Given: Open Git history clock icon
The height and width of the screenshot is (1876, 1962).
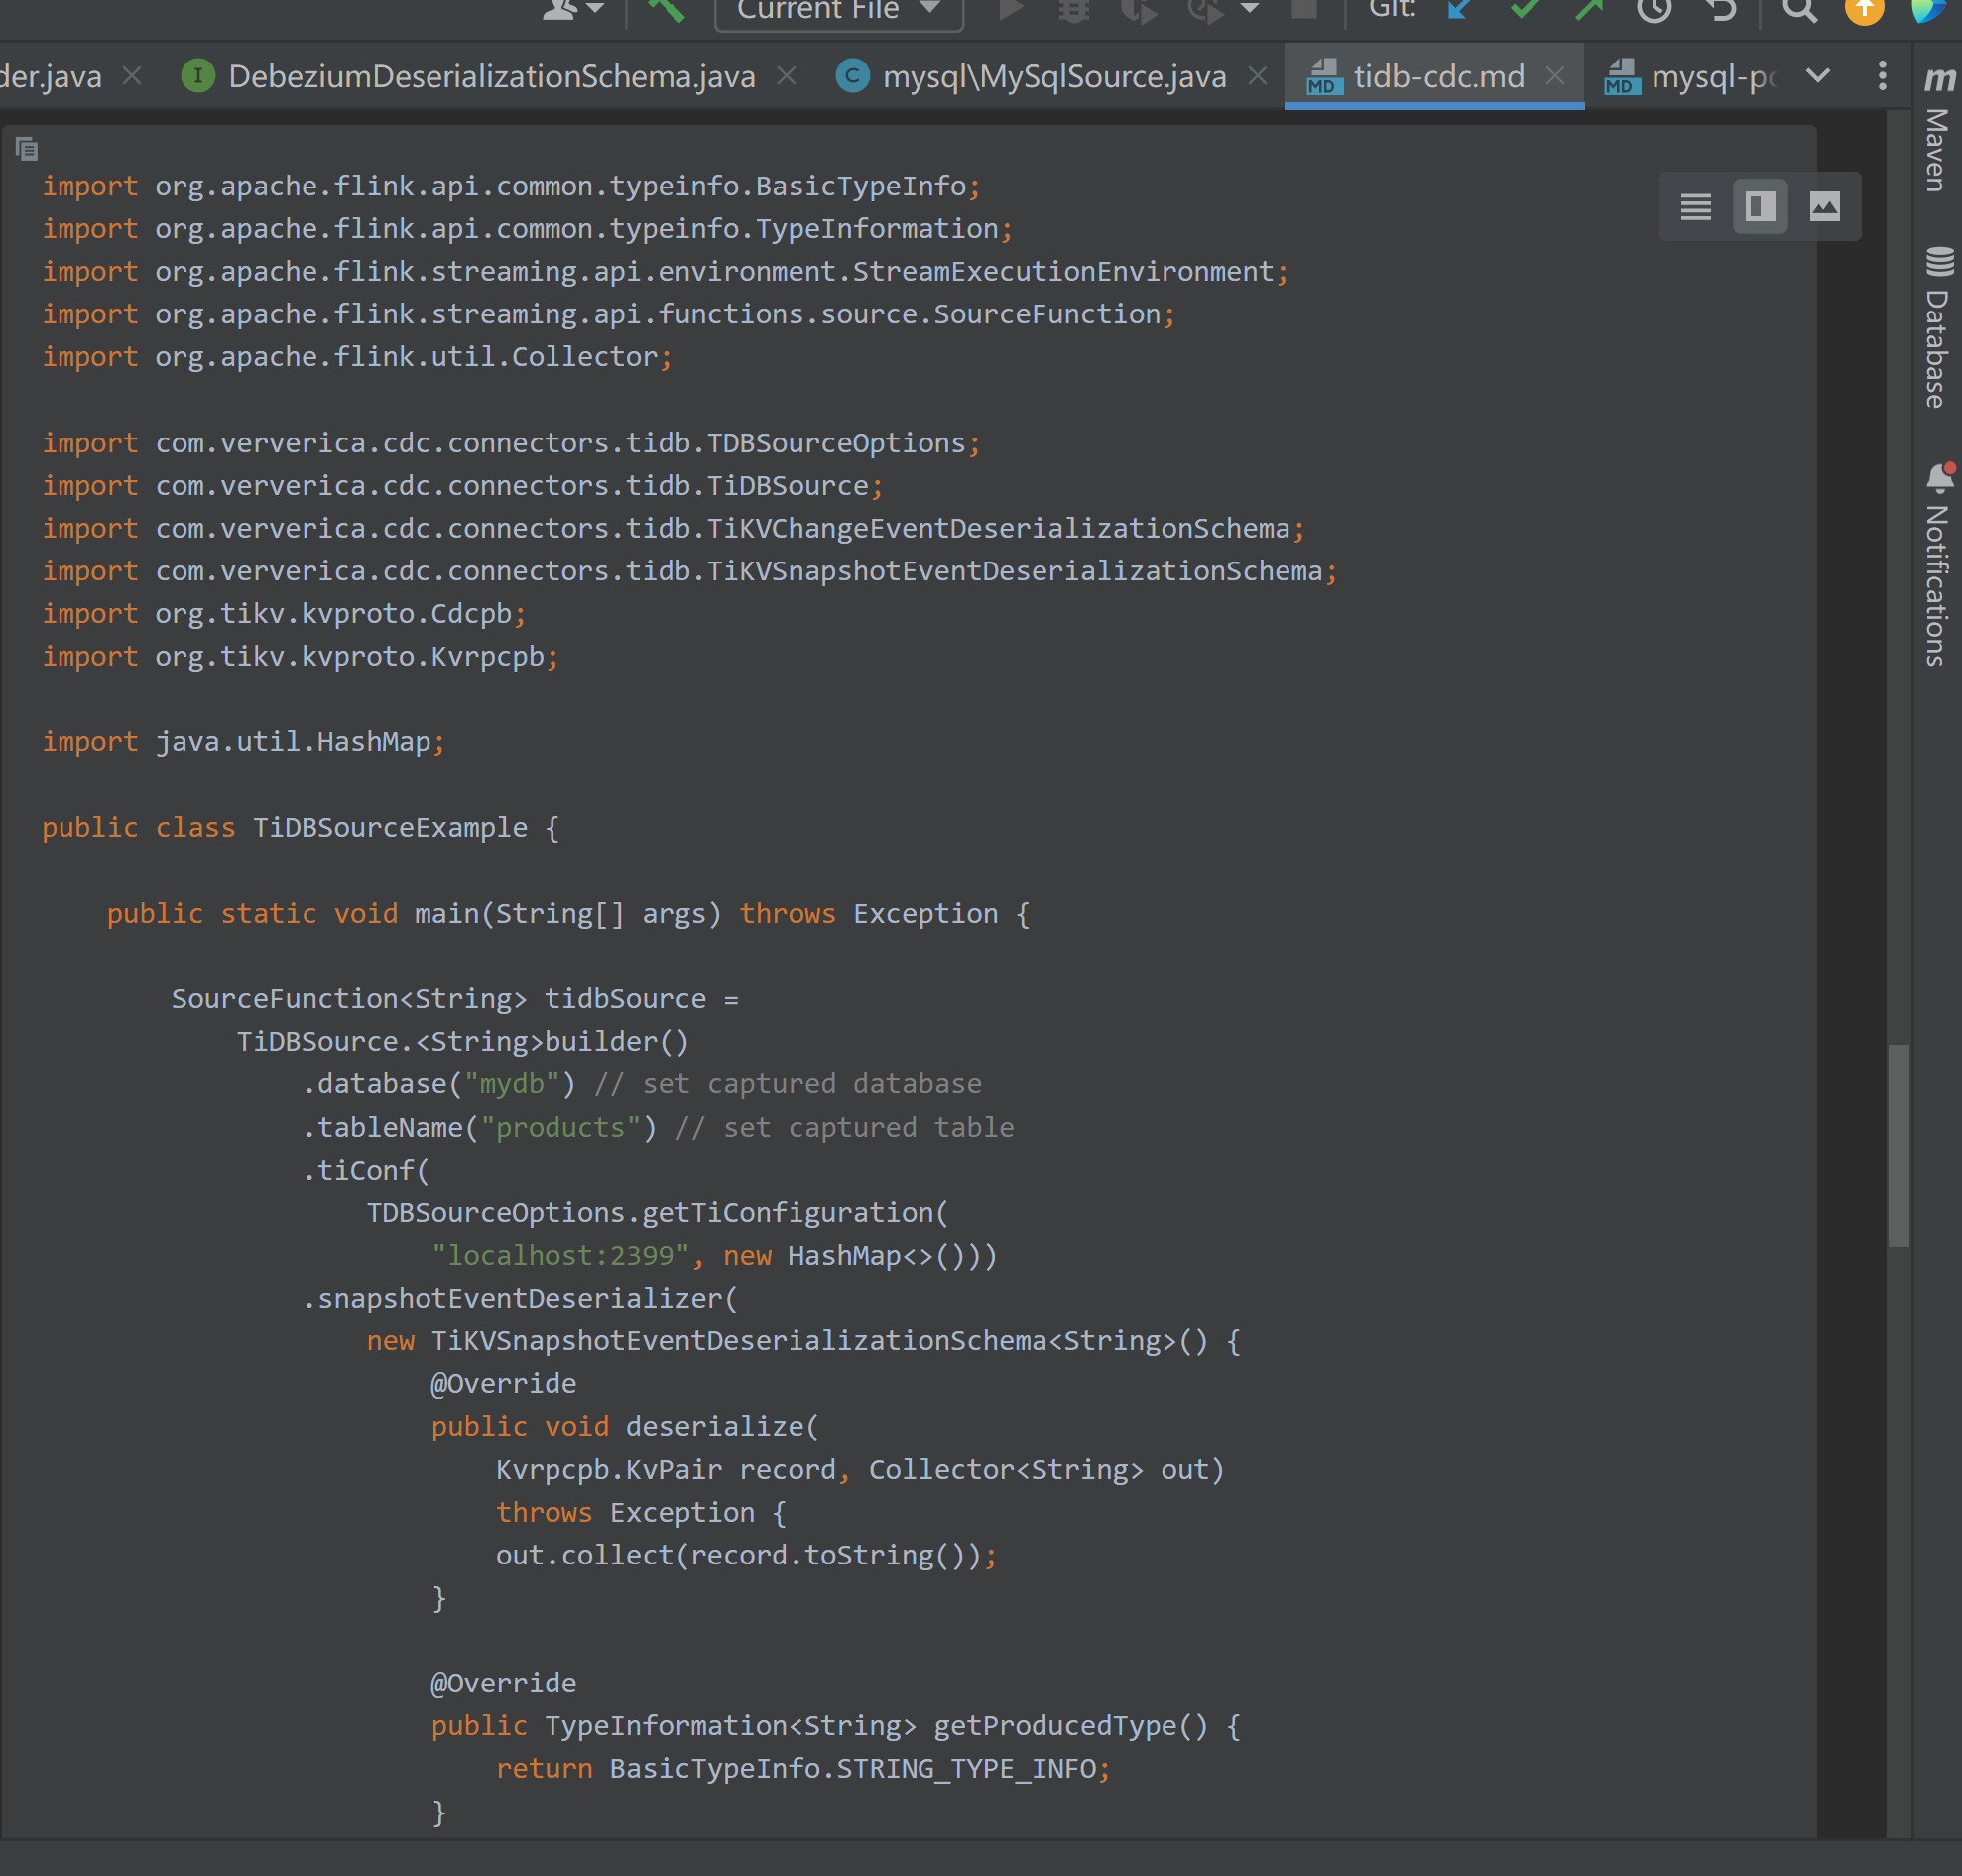Looking at the screenshot, I should tap(1654, 9).
